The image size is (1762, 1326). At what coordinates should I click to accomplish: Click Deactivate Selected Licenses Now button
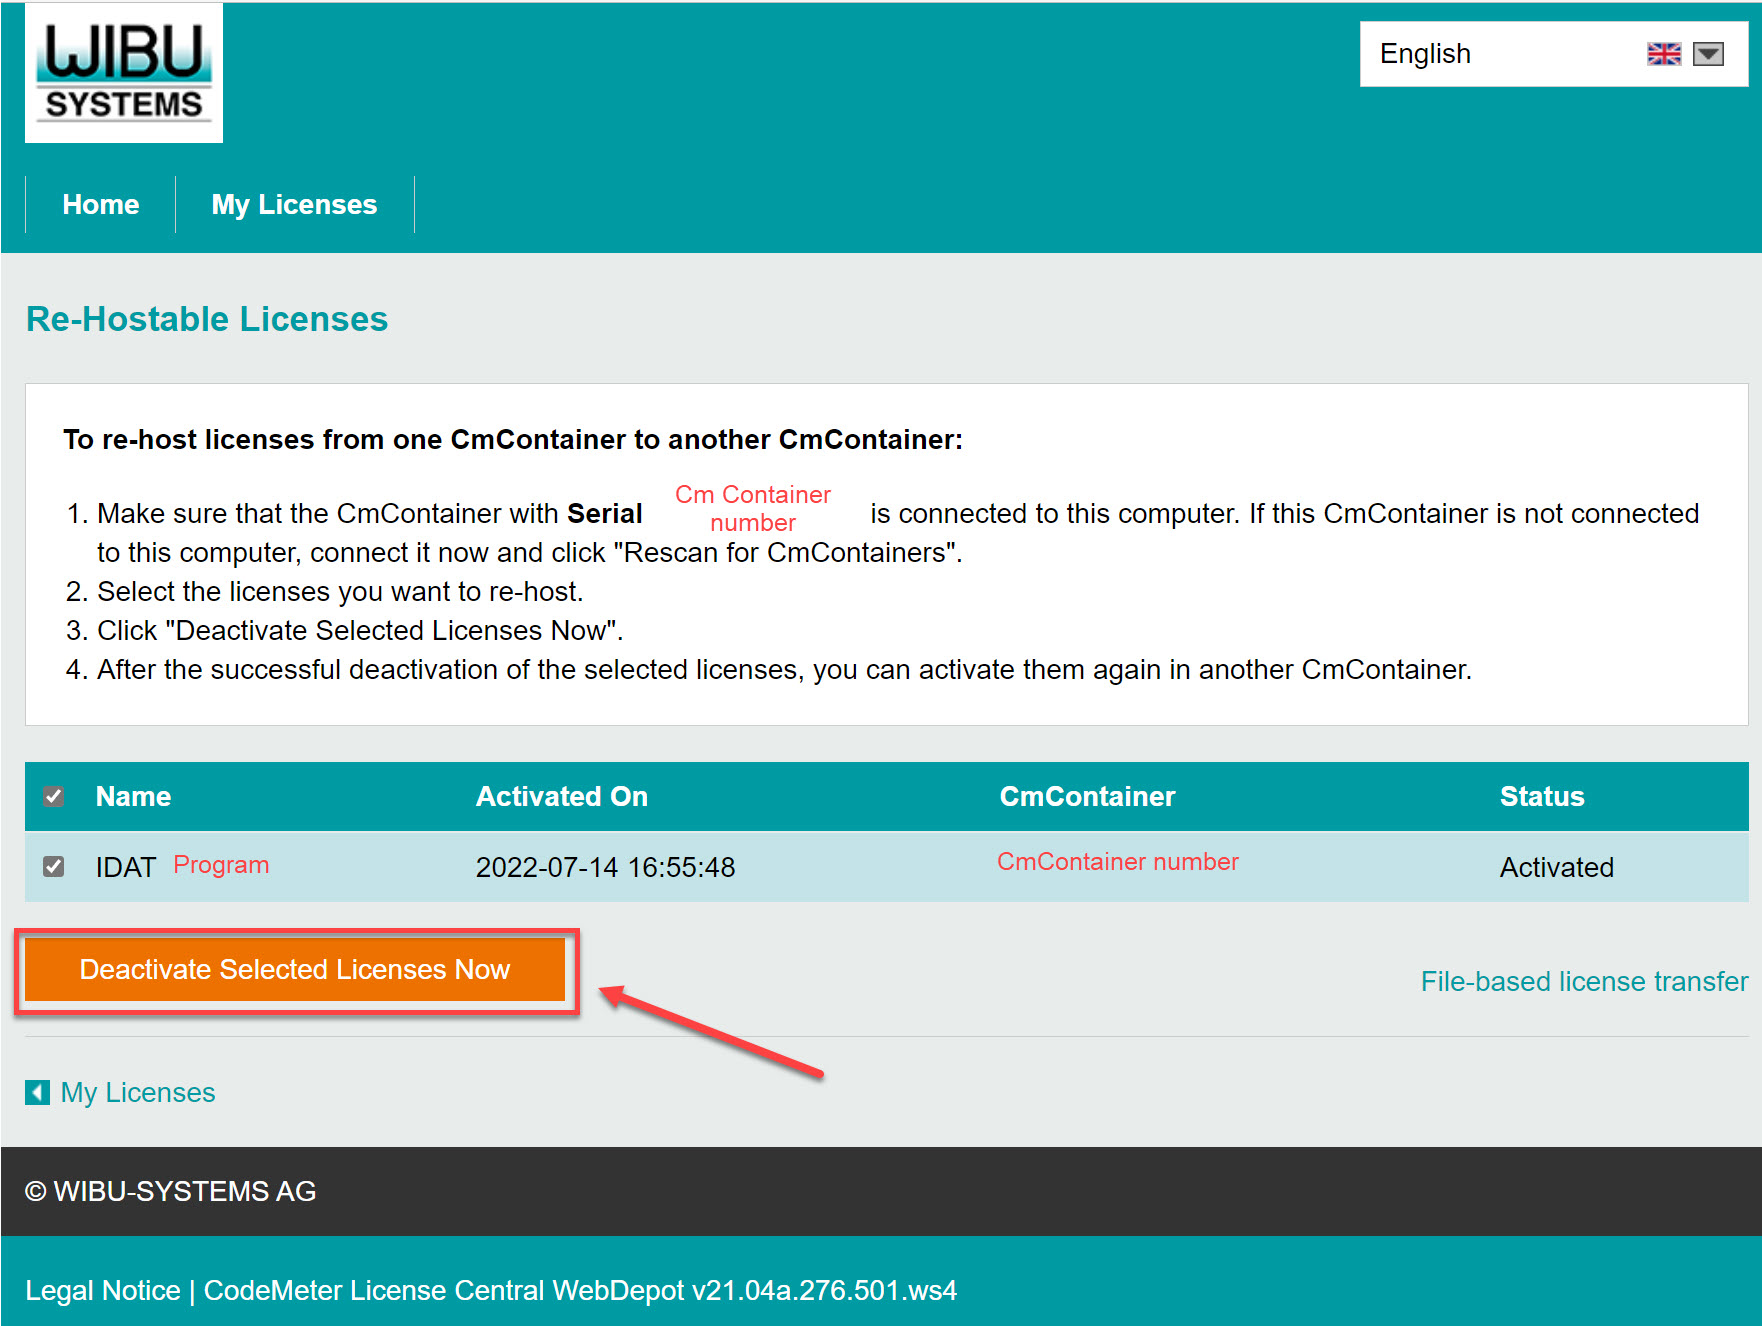click(x=295, y=969)
